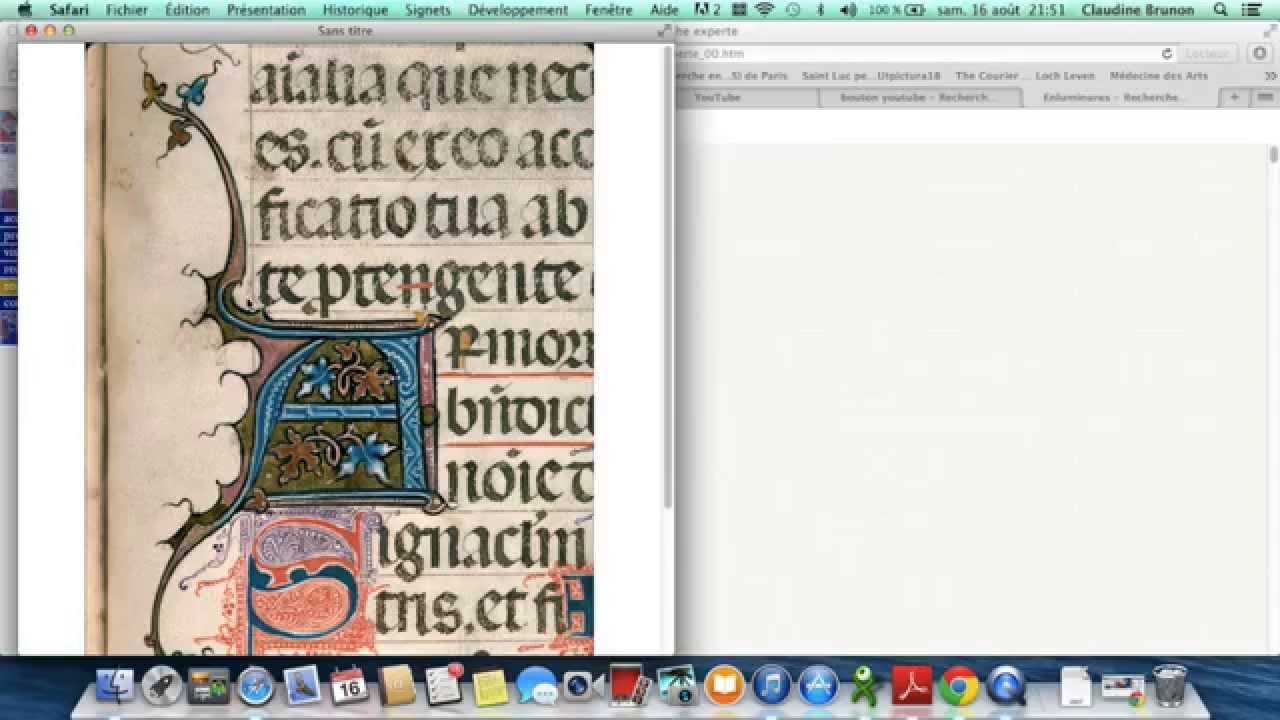Click the Lecteur button in background Safari

pyautogui.click(x=1206, y=54)
